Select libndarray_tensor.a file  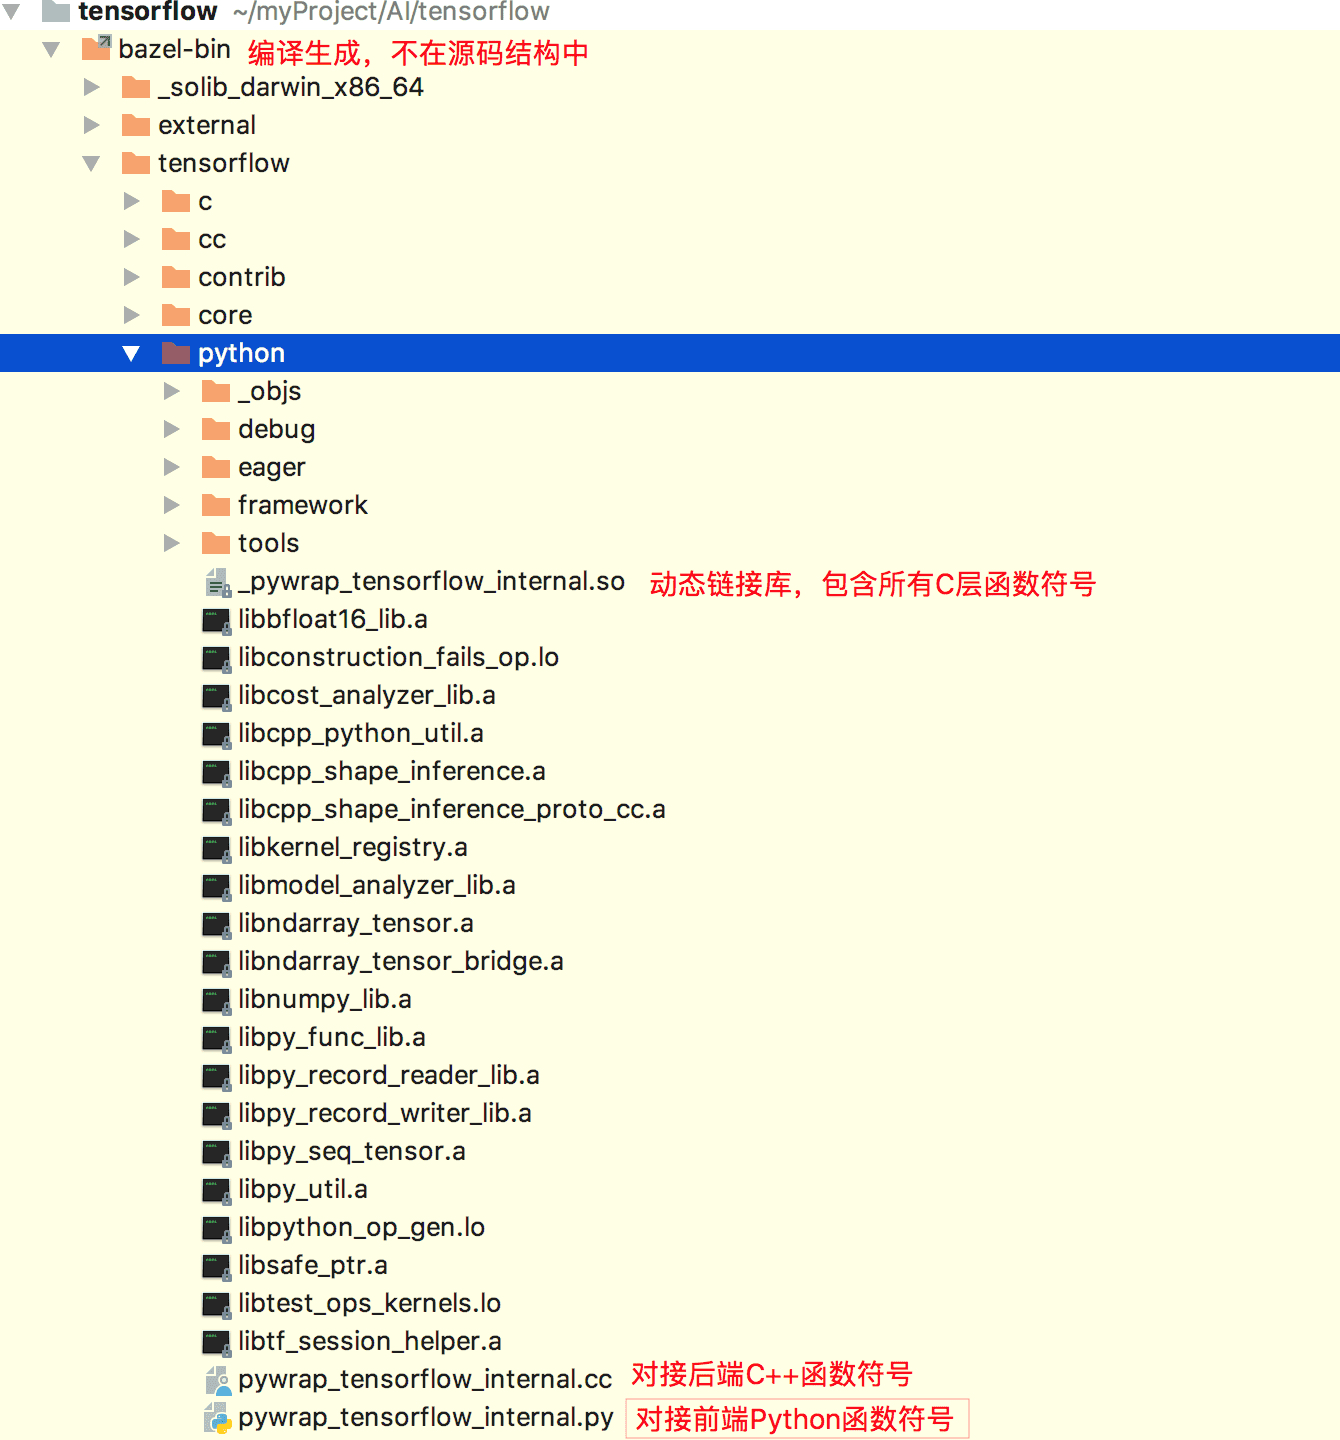tap(356, 923)
